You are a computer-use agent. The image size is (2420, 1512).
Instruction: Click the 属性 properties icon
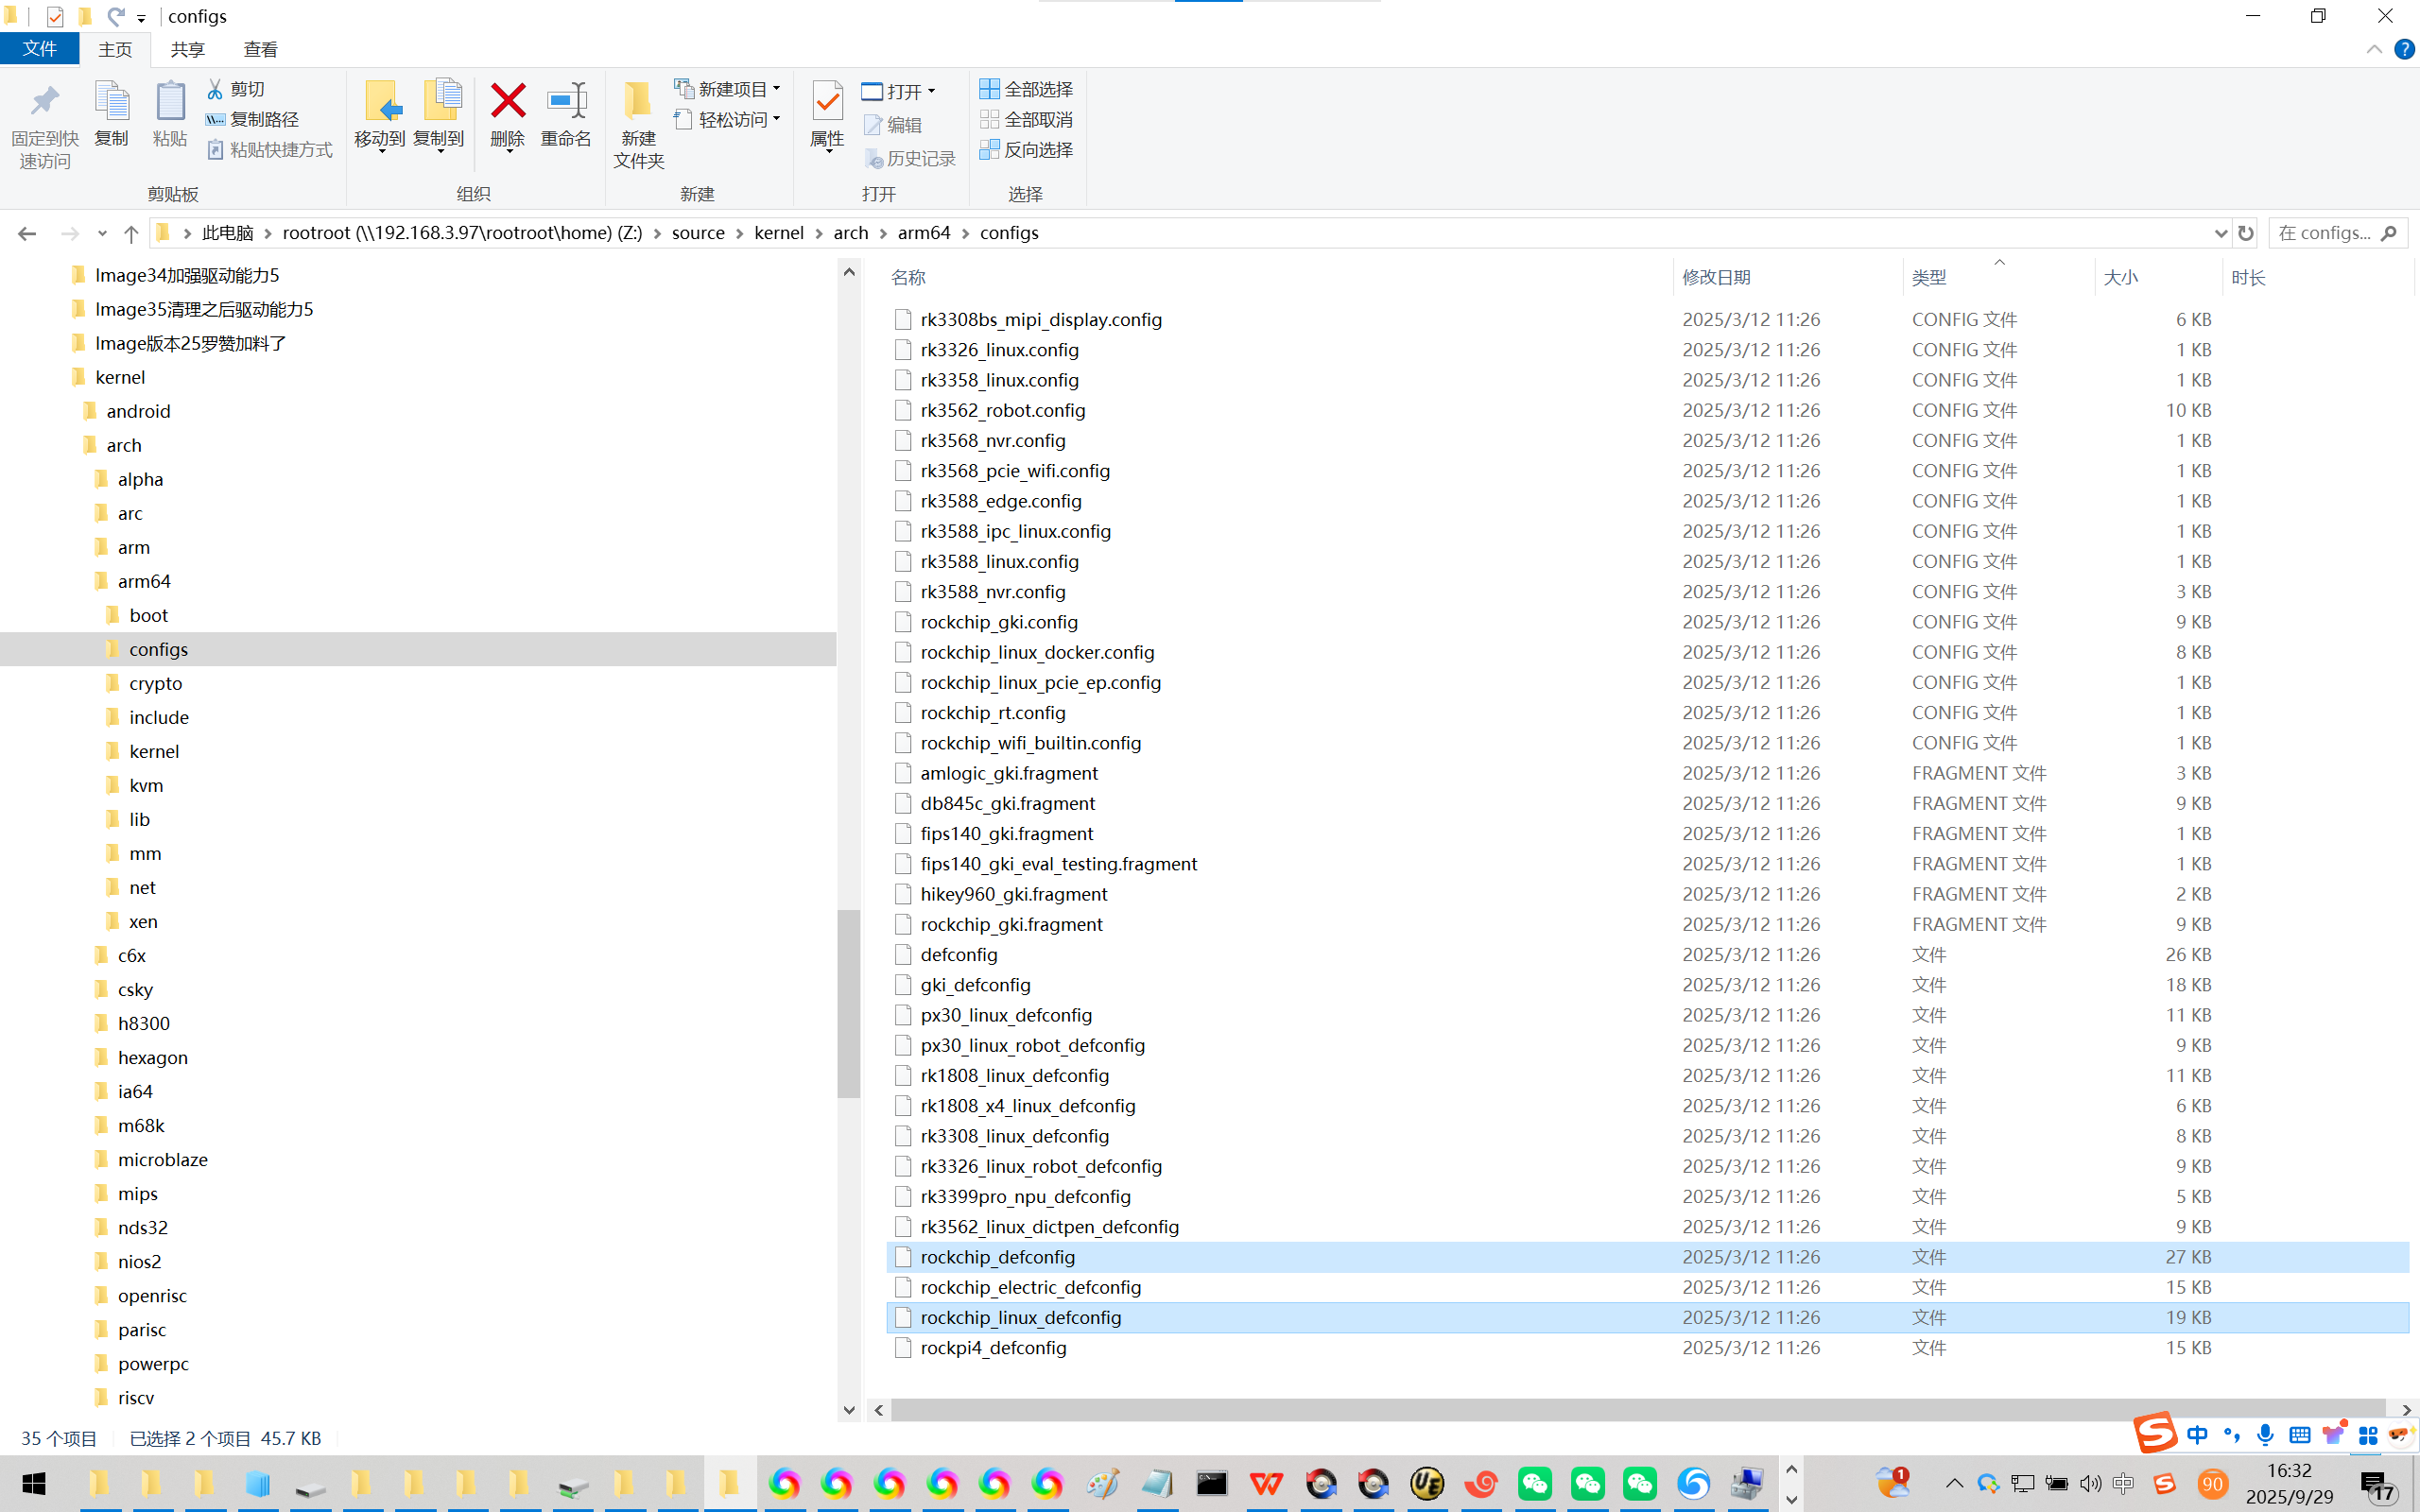tap(827, 101)
